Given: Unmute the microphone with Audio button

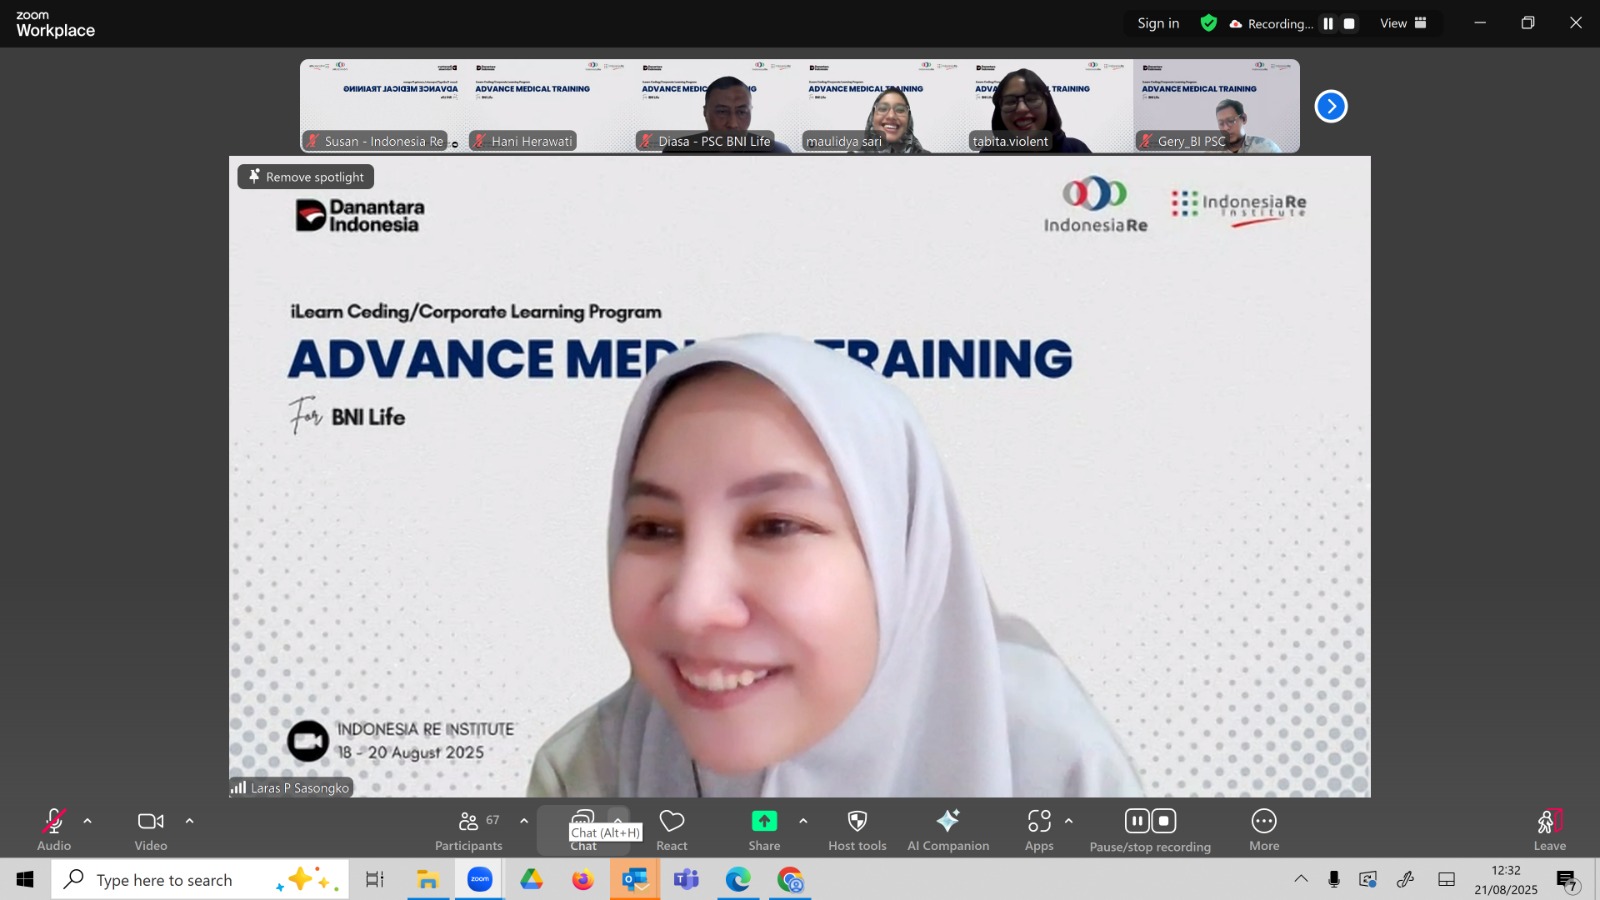Looking at the screenshot, I should coord(54,822).
